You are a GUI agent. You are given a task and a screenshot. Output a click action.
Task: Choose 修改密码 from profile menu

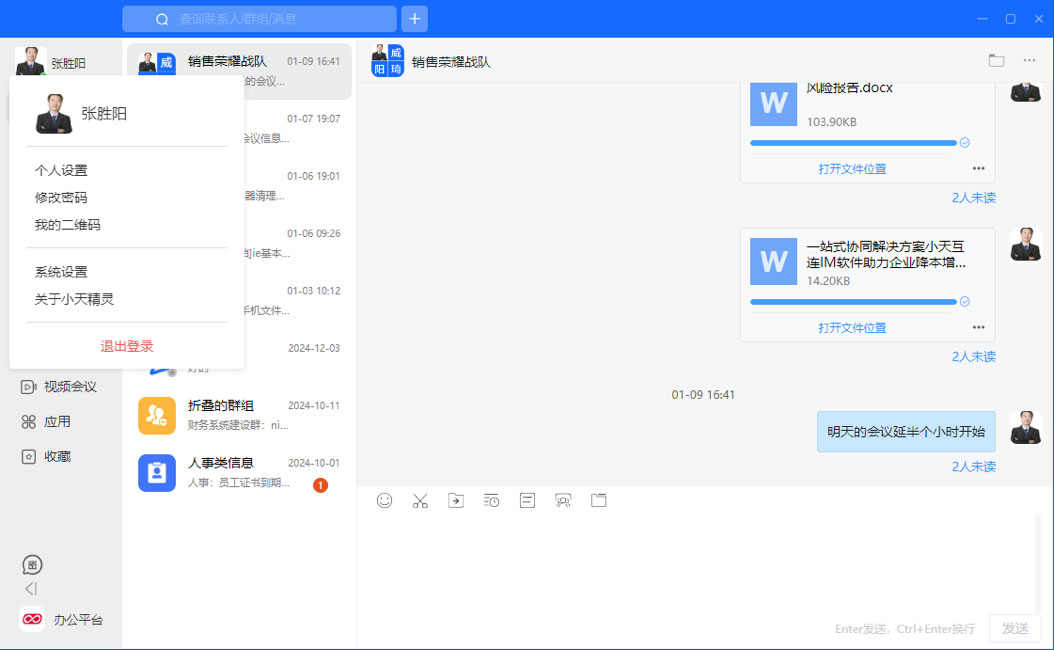[61, 198]
